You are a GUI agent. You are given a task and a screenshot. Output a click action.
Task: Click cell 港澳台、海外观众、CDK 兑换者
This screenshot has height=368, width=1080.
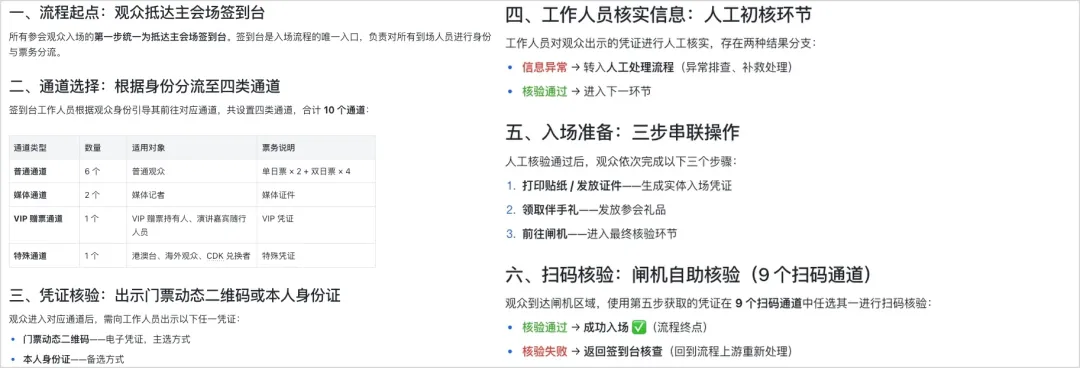(191, 256)
